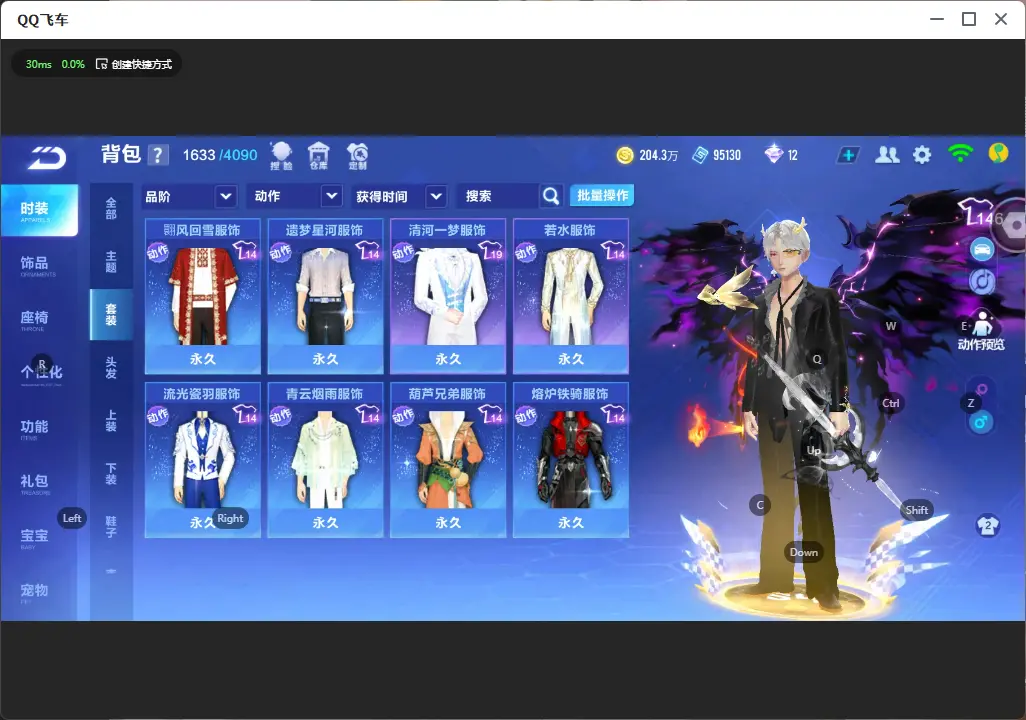This screenshot has width=1026, height=720.
Task: Open 动作预览 action preview
Action: (x=981, y=331)
